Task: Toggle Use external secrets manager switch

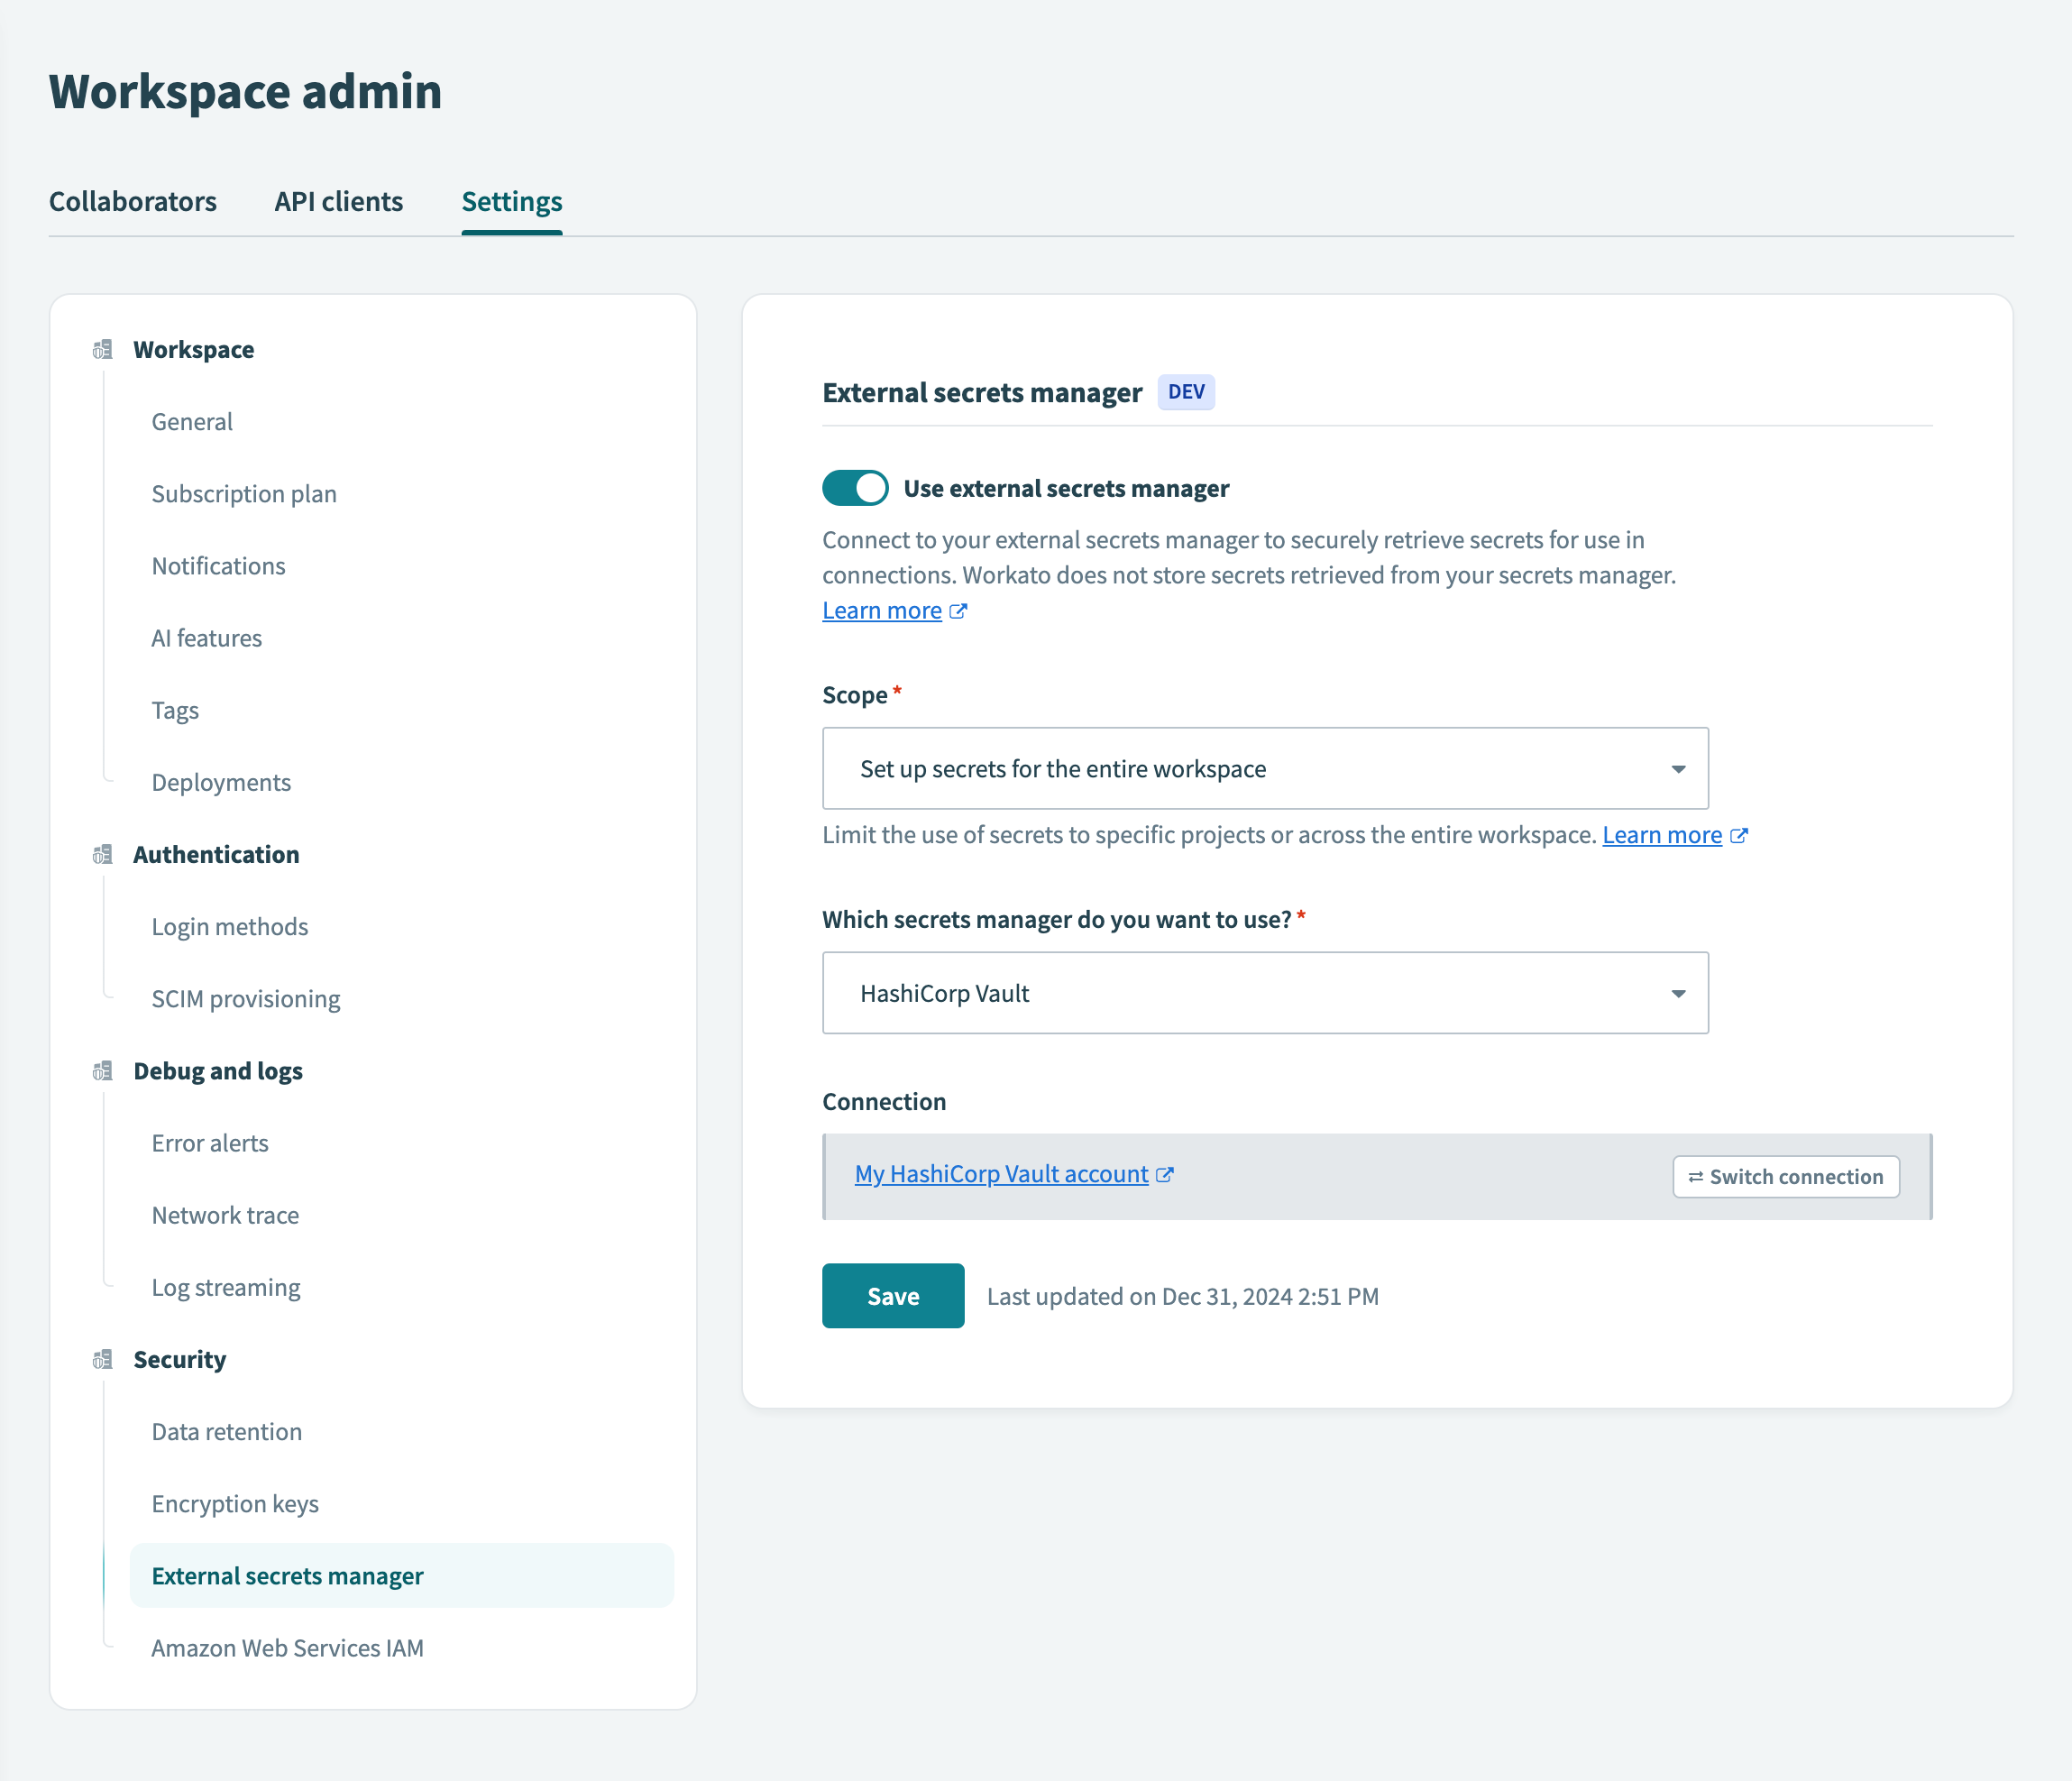Action: click(x=855, y=488)
